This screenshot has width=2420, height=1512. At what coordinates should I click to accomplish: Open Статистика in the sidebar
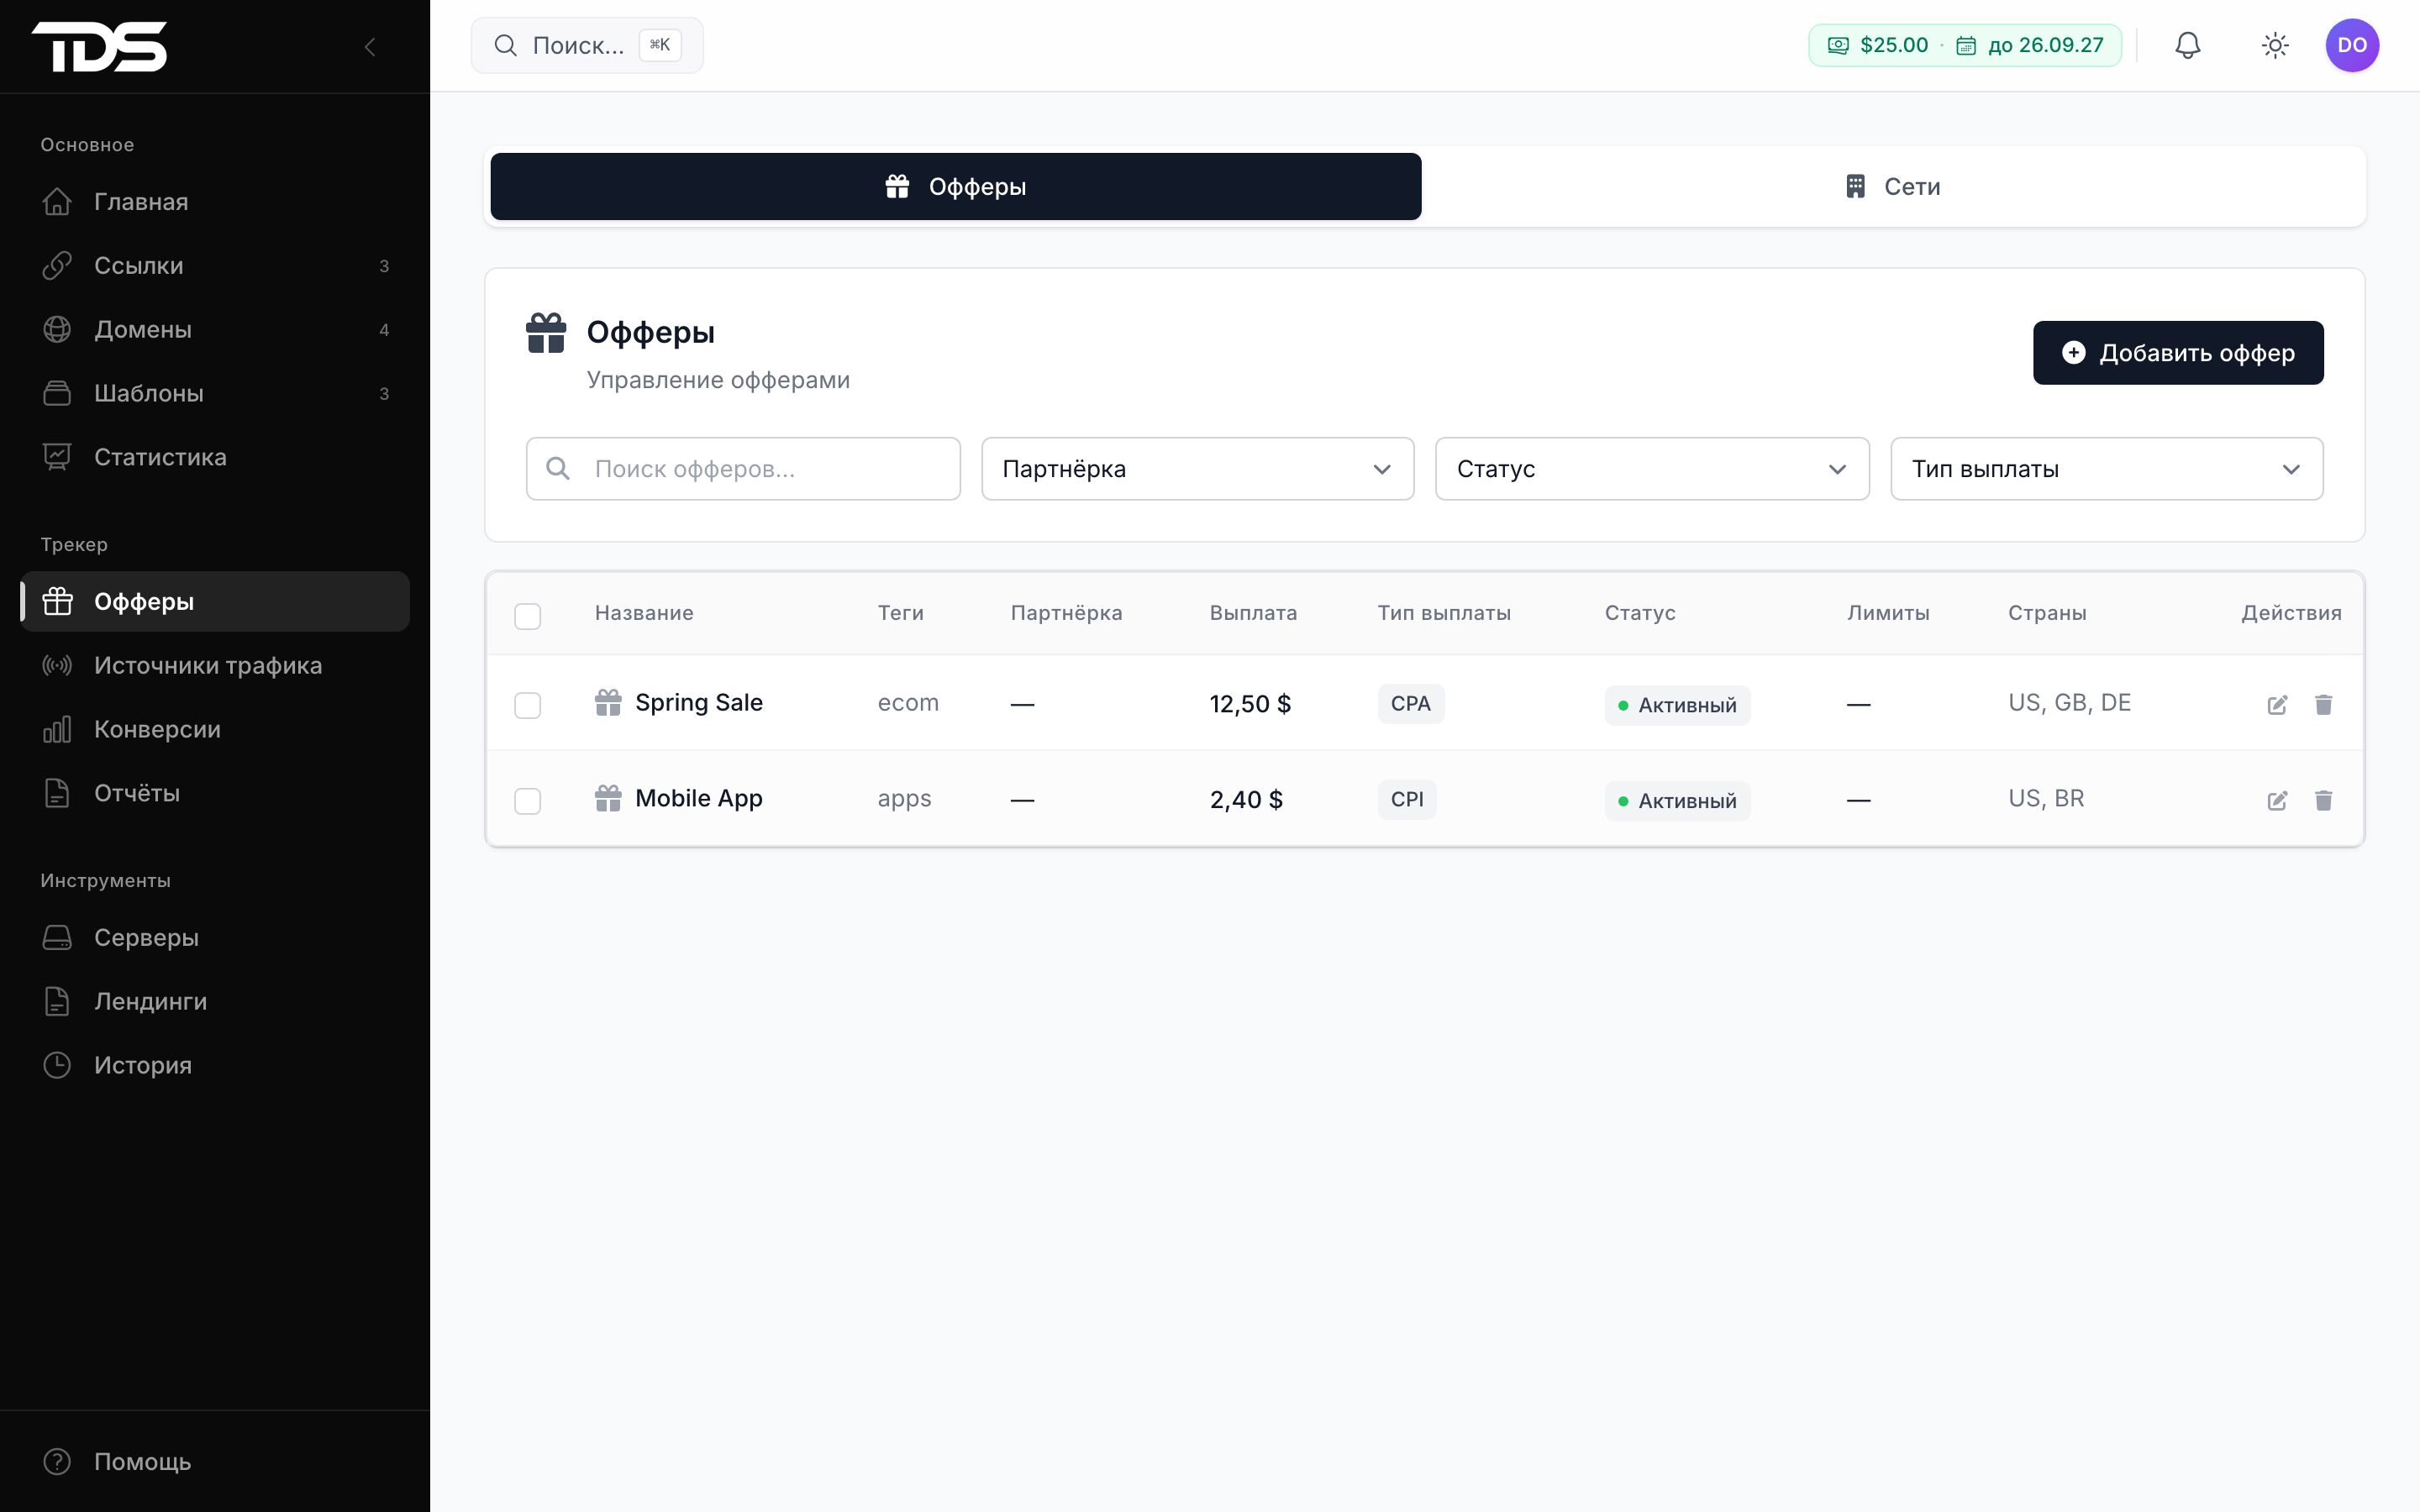pyautogui.click(x=215, y=458)
